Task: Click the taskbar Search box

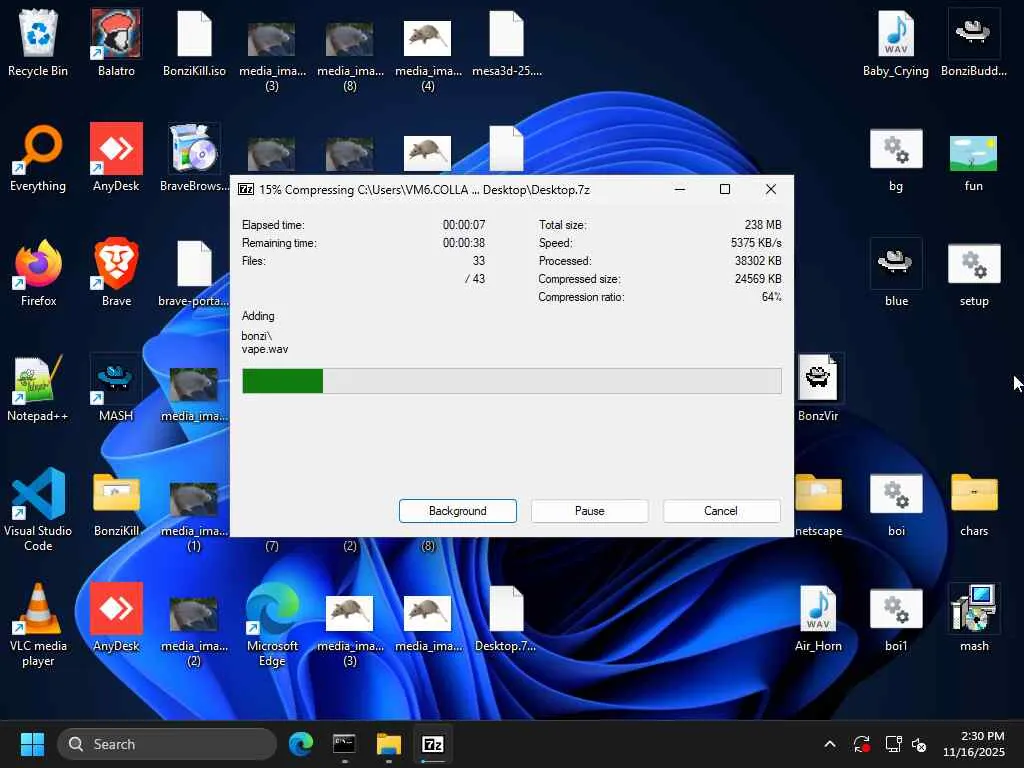Action: pos(167,744)
